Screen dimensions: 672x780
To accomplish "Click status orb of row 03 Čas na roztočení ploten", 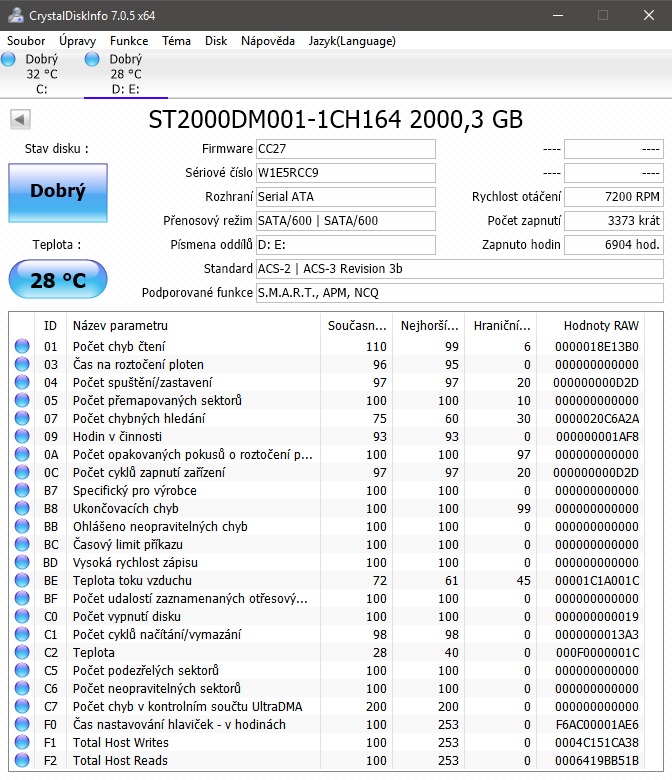I will [22, 364].
